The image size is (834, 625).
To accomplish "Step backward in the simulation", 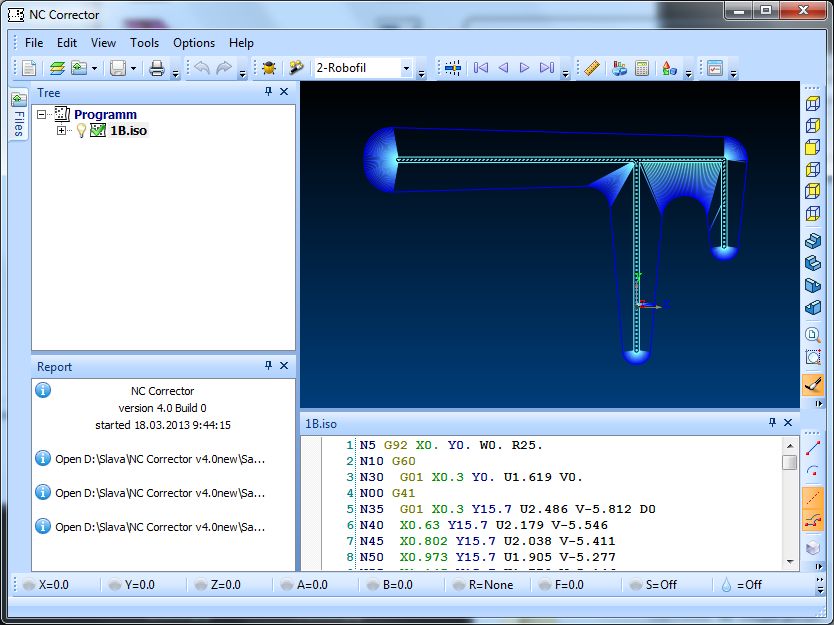I will click(x=503, y=68).
